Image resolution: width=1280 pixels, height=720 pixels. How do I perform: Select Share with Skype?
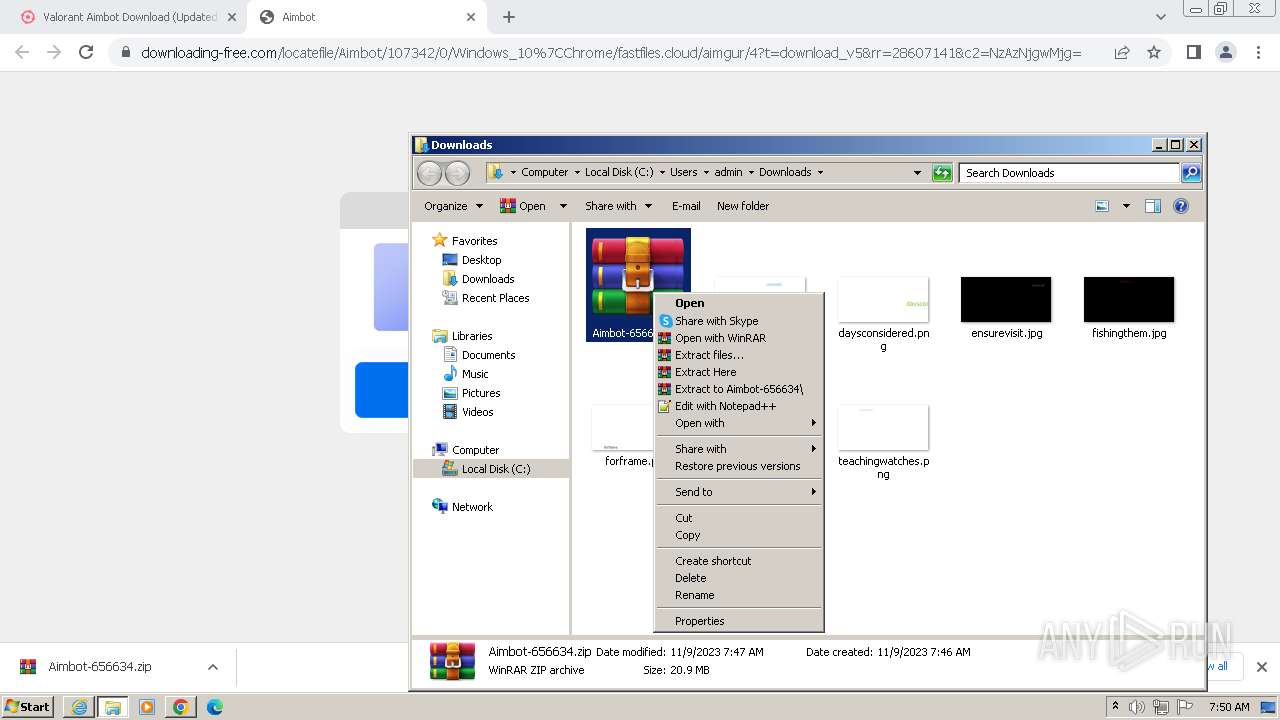point(738,321)
